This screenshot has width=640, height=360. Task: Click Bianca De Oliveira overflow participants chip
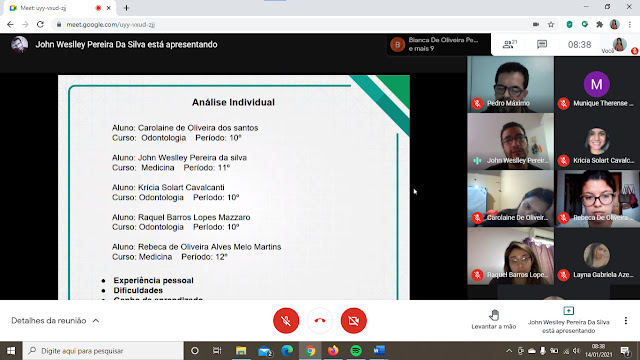pos(438,44)
